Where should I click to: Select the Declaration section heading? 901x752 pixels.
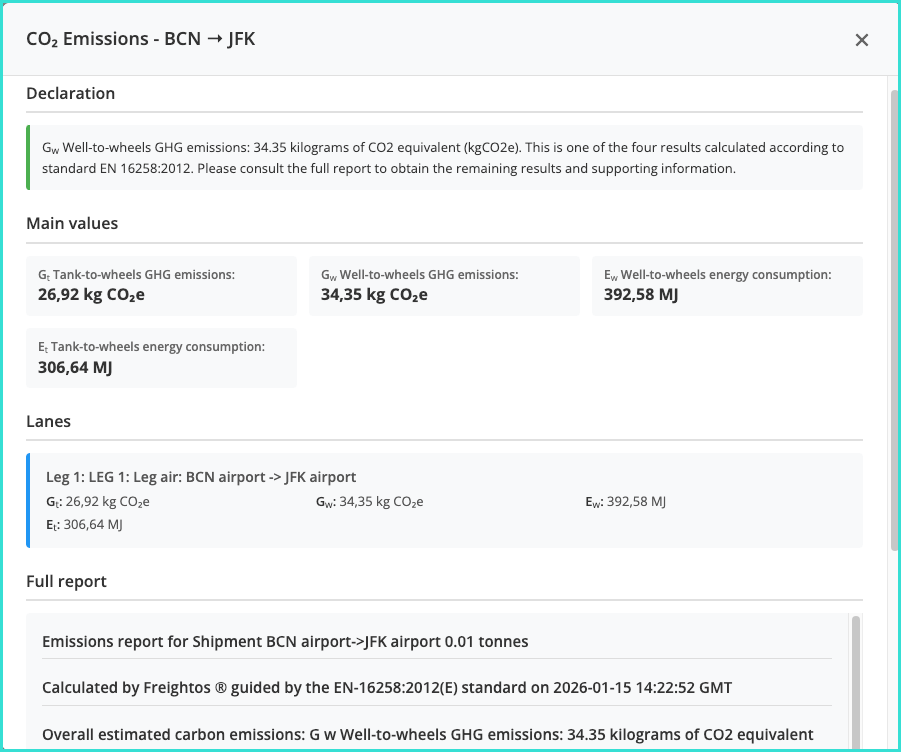(x=71, y=93)
